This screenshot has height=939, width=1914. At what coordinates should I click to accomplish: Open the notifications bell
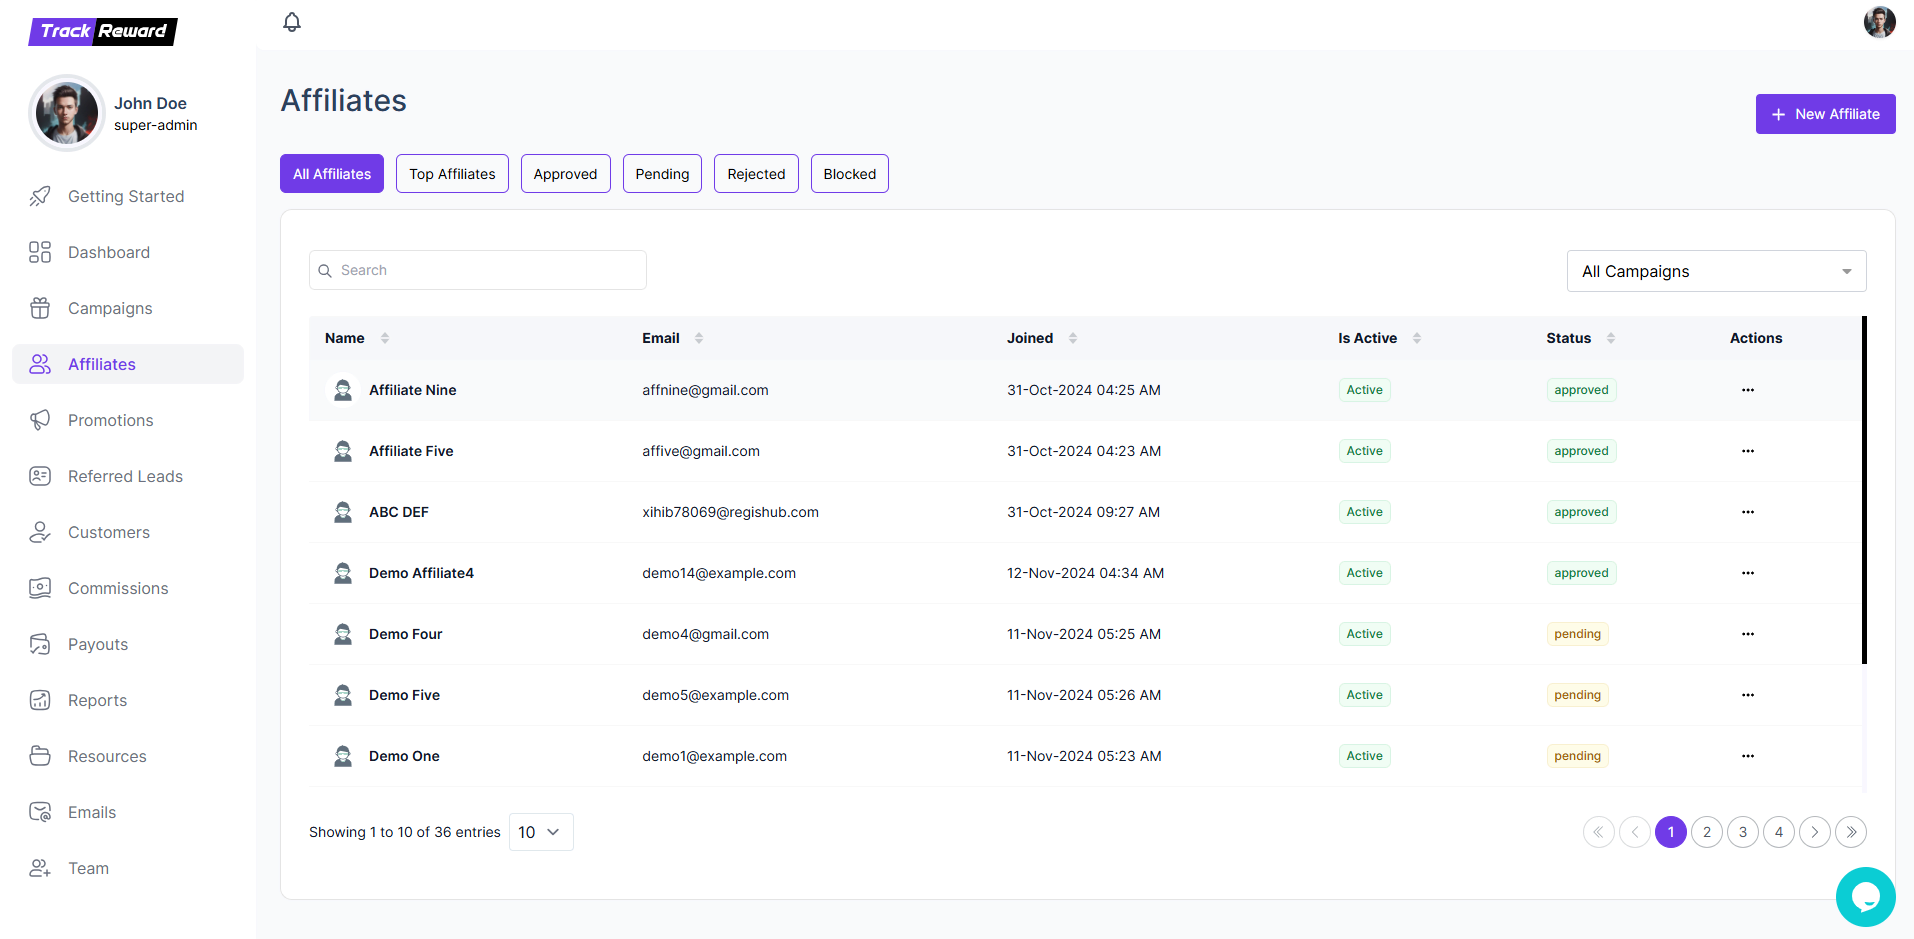click(x=292, y=22)
